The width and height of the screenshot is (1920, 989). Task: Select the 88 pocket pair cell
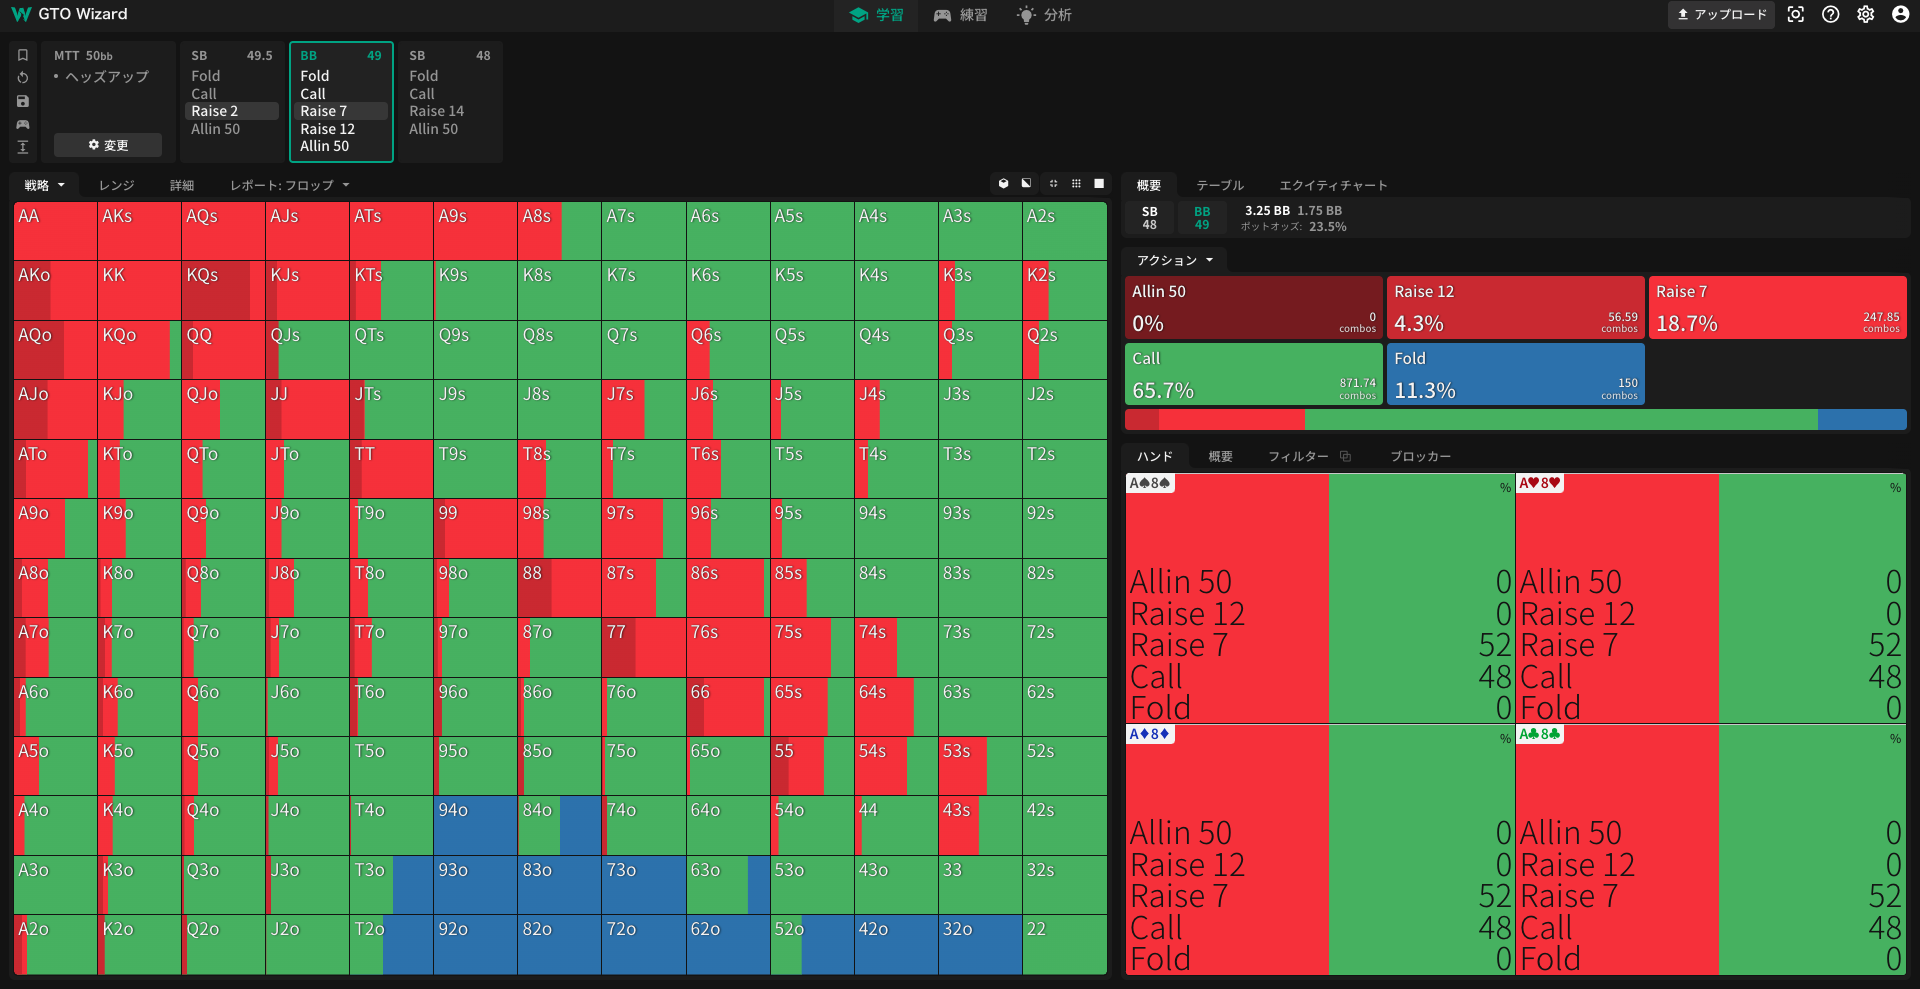coord(559,587)
